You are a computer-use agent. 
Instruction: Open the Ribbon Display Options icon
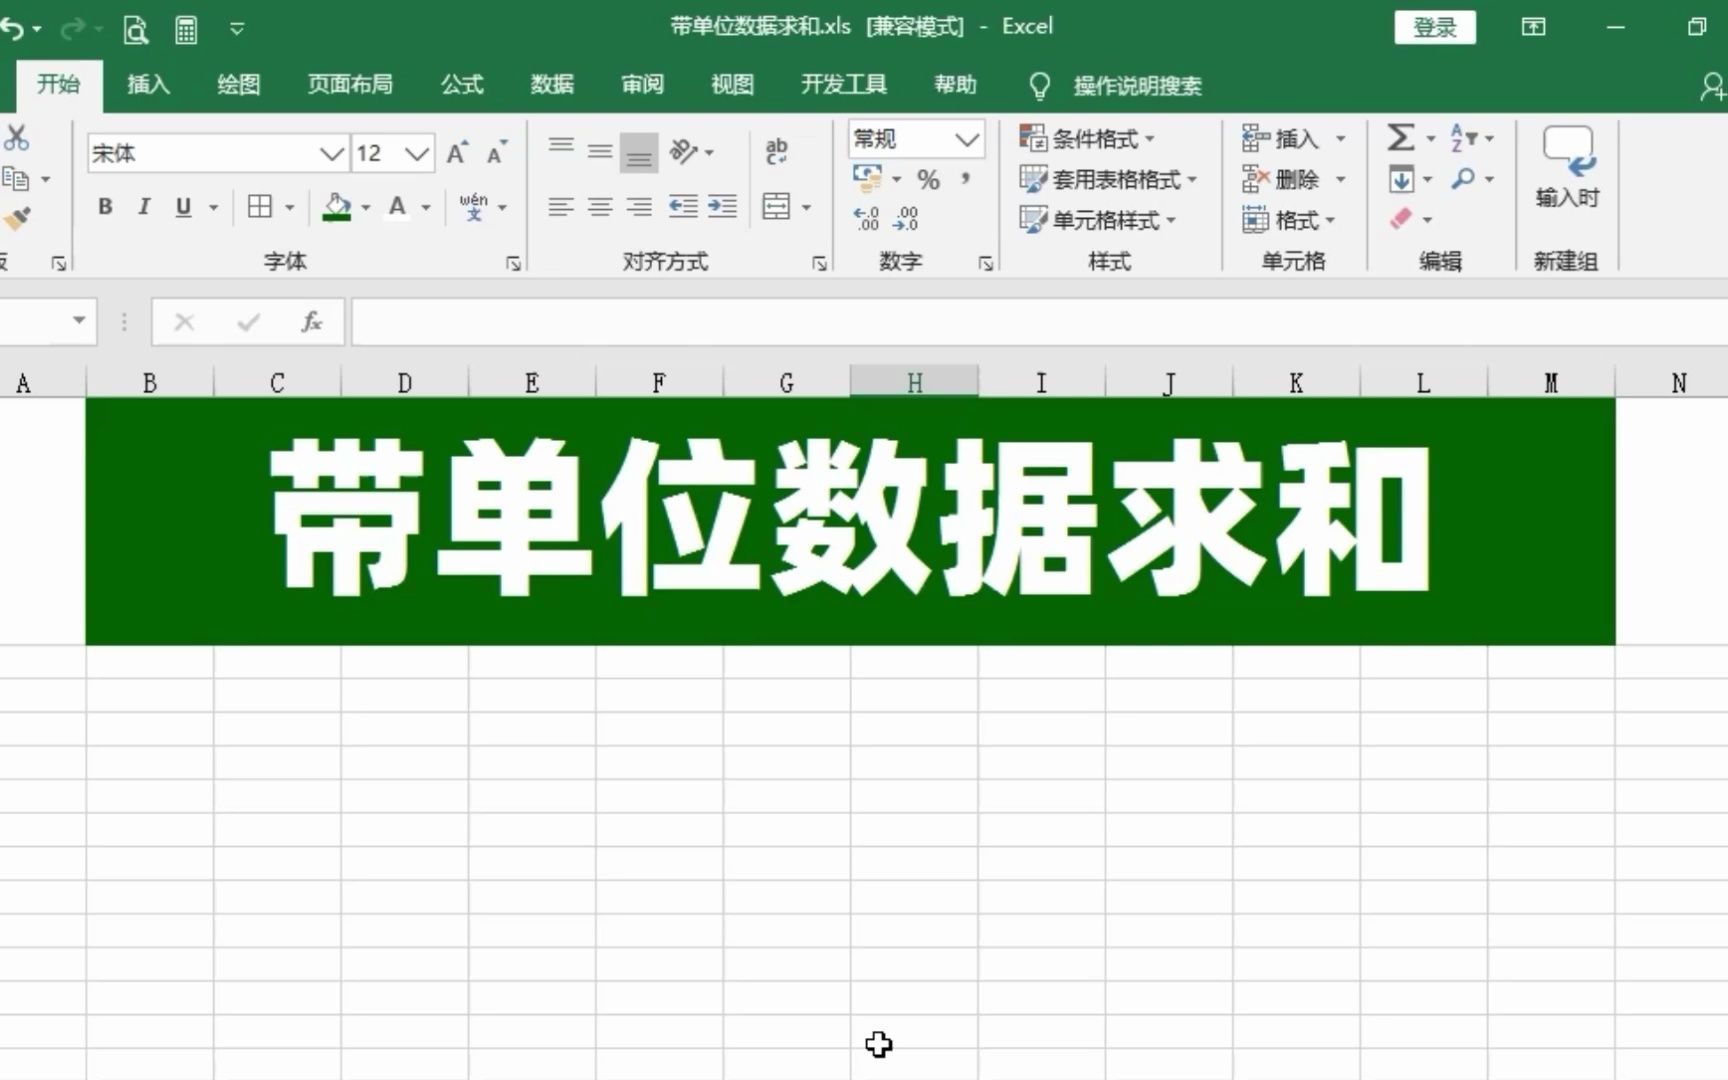[1533, 27]
